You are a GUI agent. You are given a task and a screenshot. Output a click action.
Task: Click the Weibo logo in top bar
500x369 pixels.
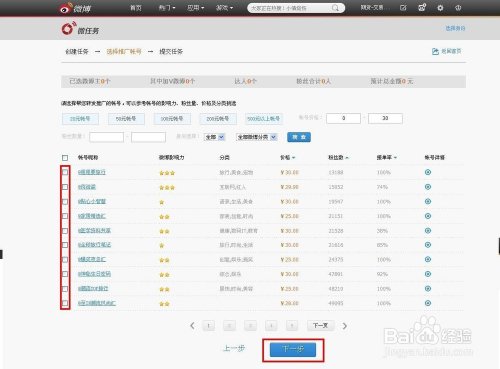pyautogui.click(x=75, y=8)
